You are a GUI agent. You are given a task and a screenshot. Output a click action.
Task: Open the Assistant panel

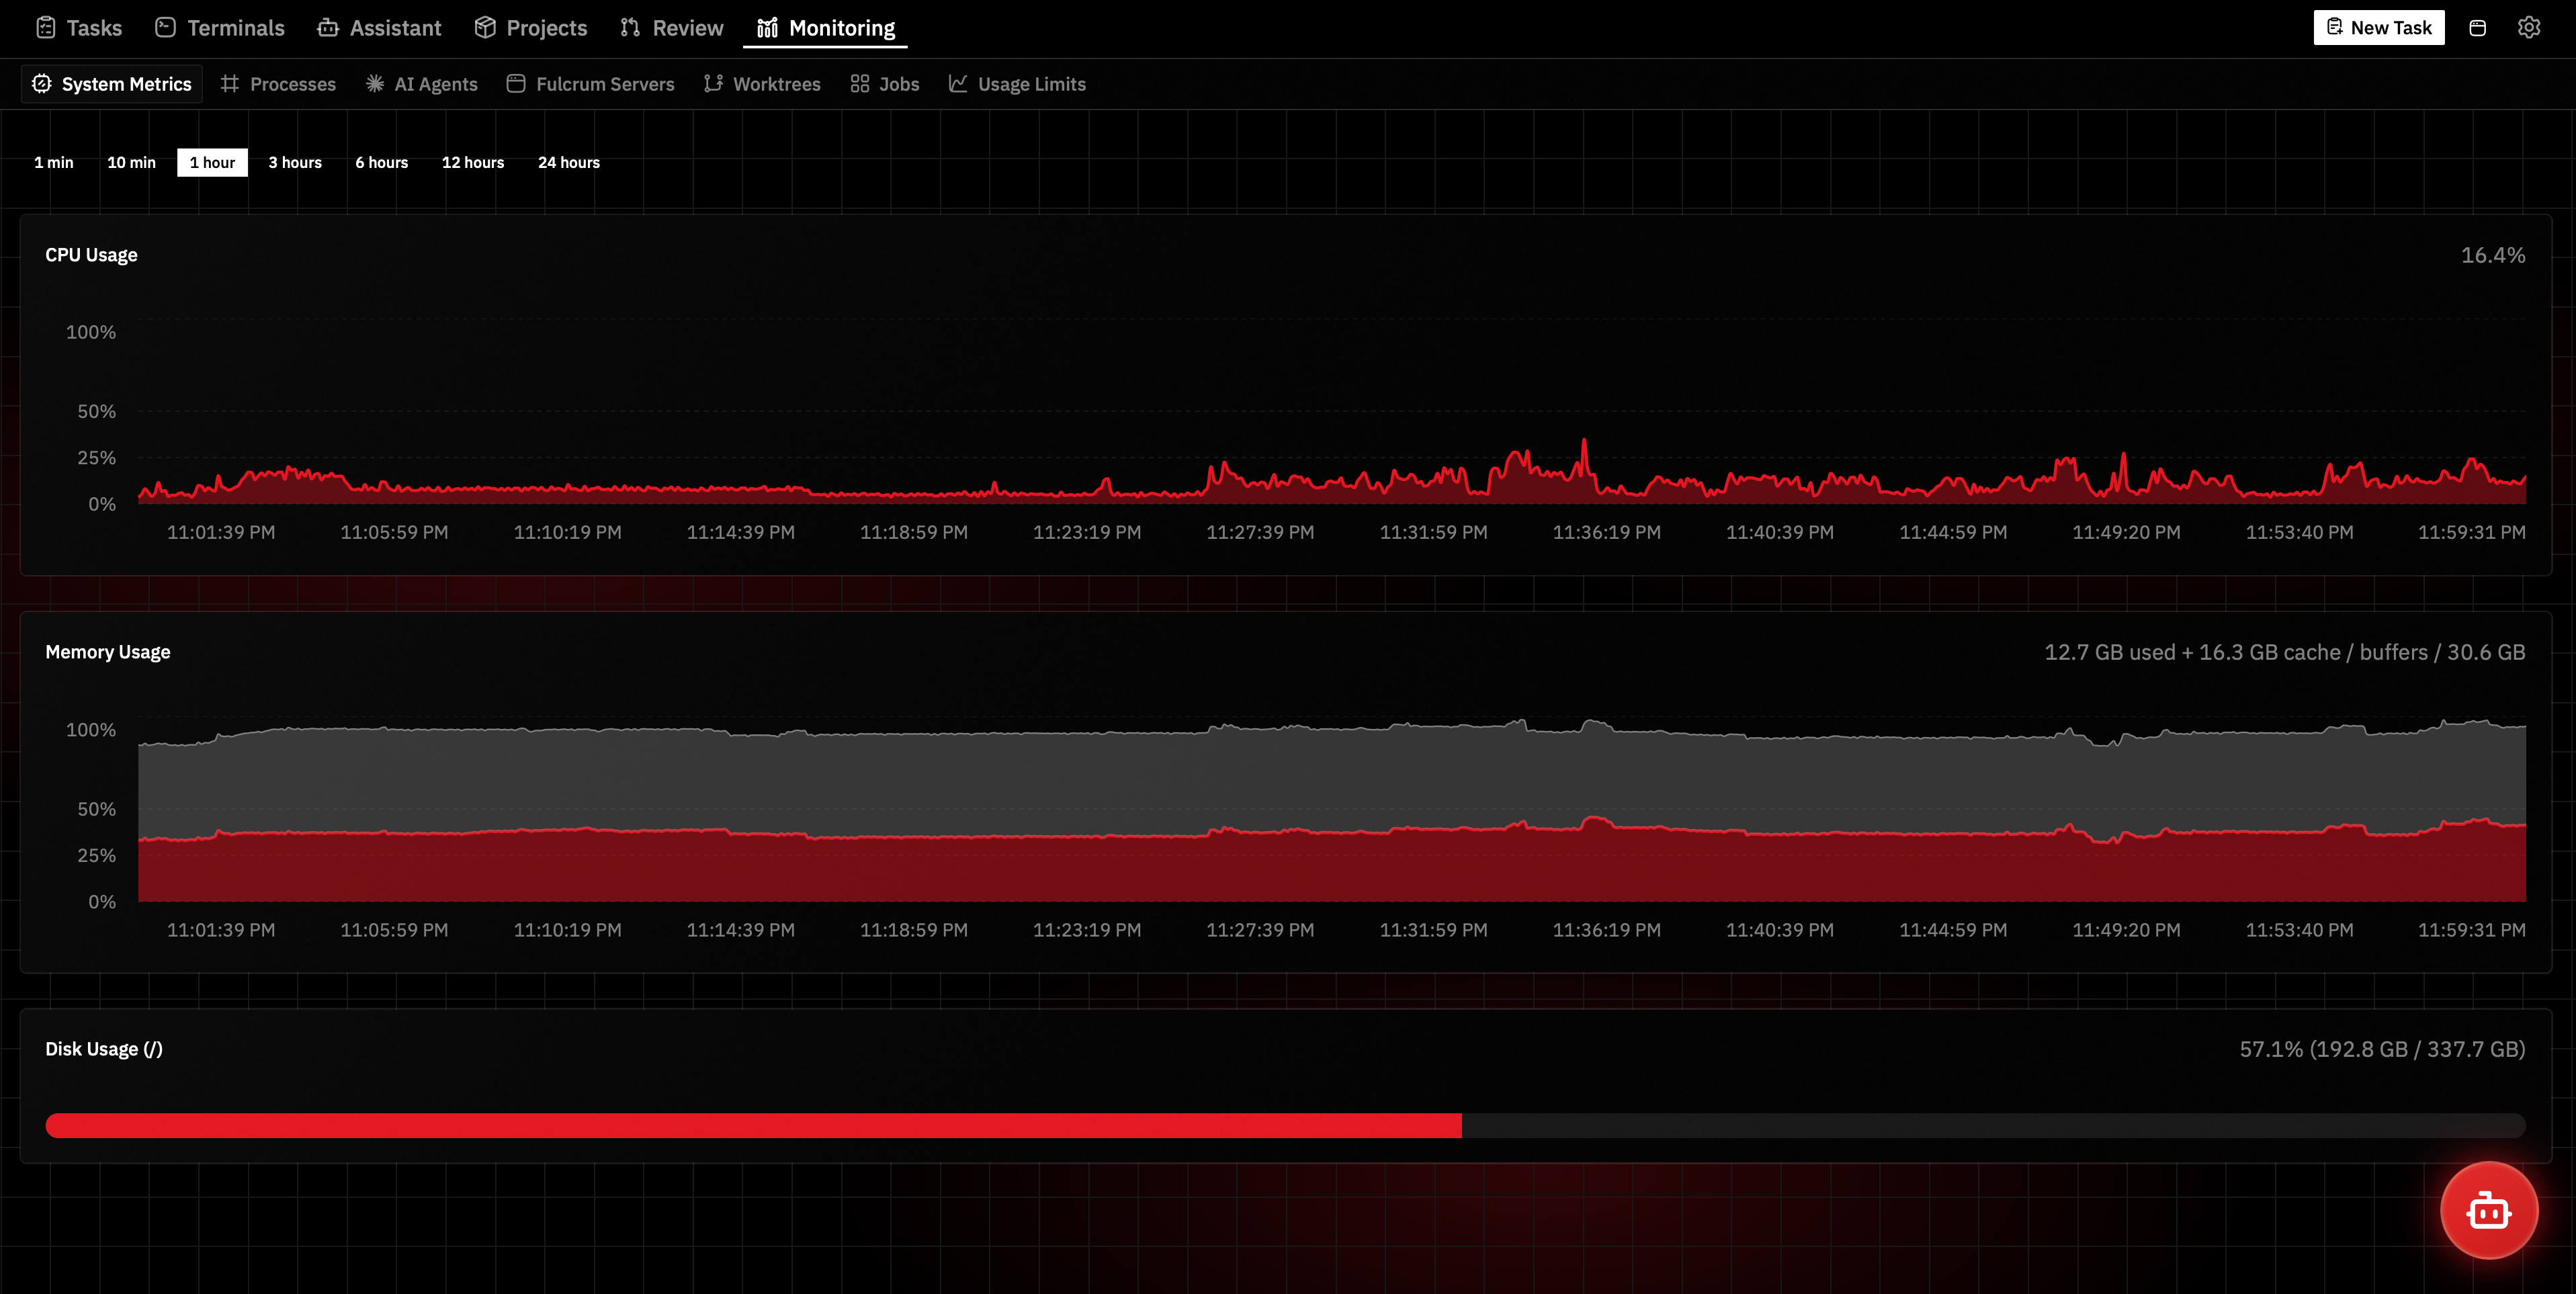pyautogui.click(x=328, y=27)
